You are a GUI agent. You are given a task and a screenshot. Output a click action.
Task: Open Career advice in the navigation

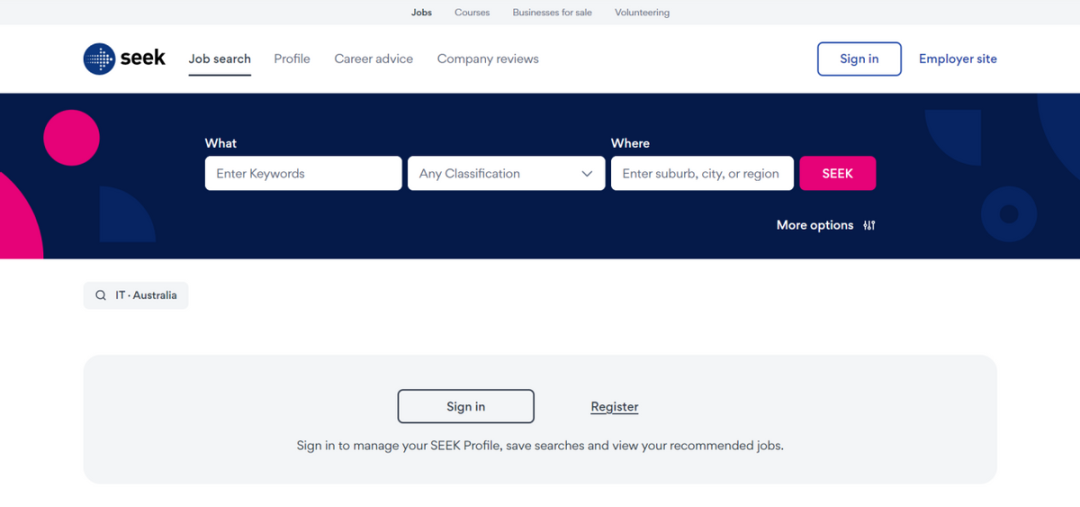[373, 59]
